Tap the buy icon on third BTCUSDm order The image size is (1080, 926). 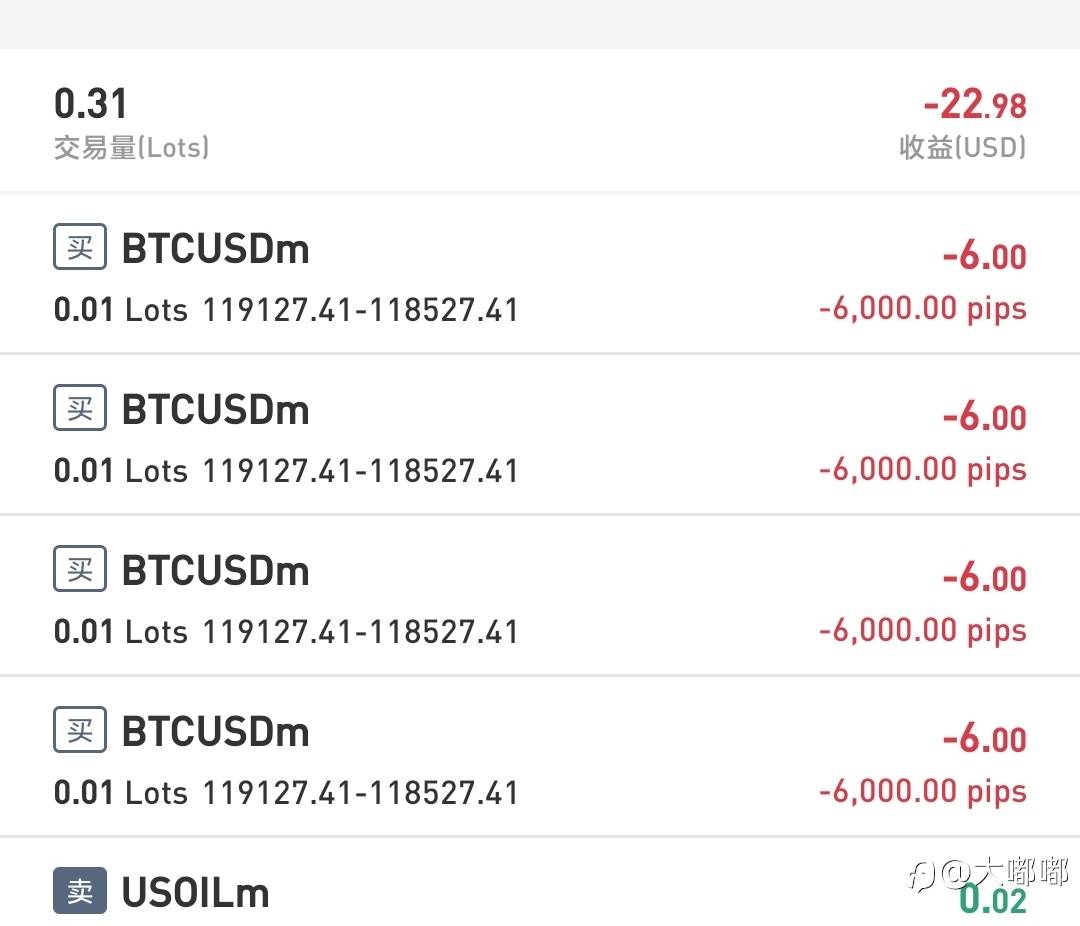click(79, 569)
